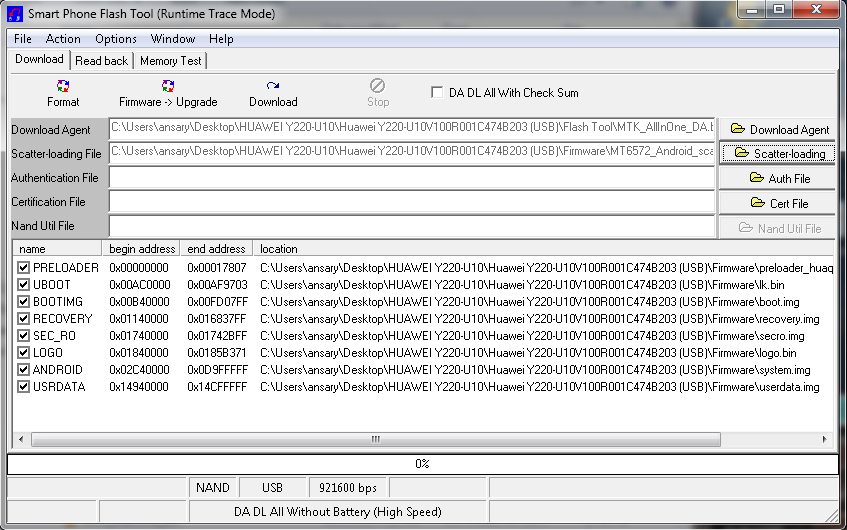Image resolution: width=847 pixels, height=530 pixels.
Task: Uncheck the UBOOT partition checkbox
Action: (23, 285)
